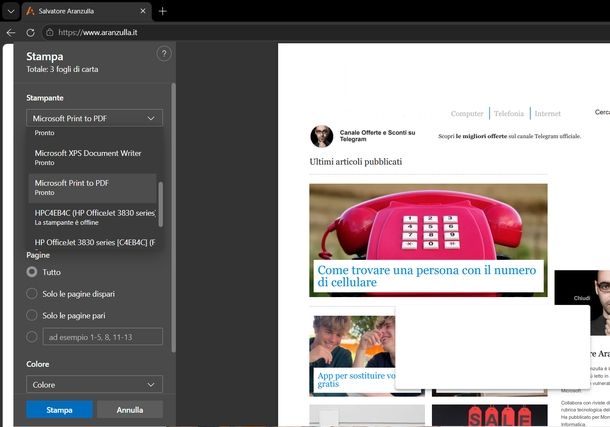Click the Telegram channel avatar image
610x427 pixels.
322,136
